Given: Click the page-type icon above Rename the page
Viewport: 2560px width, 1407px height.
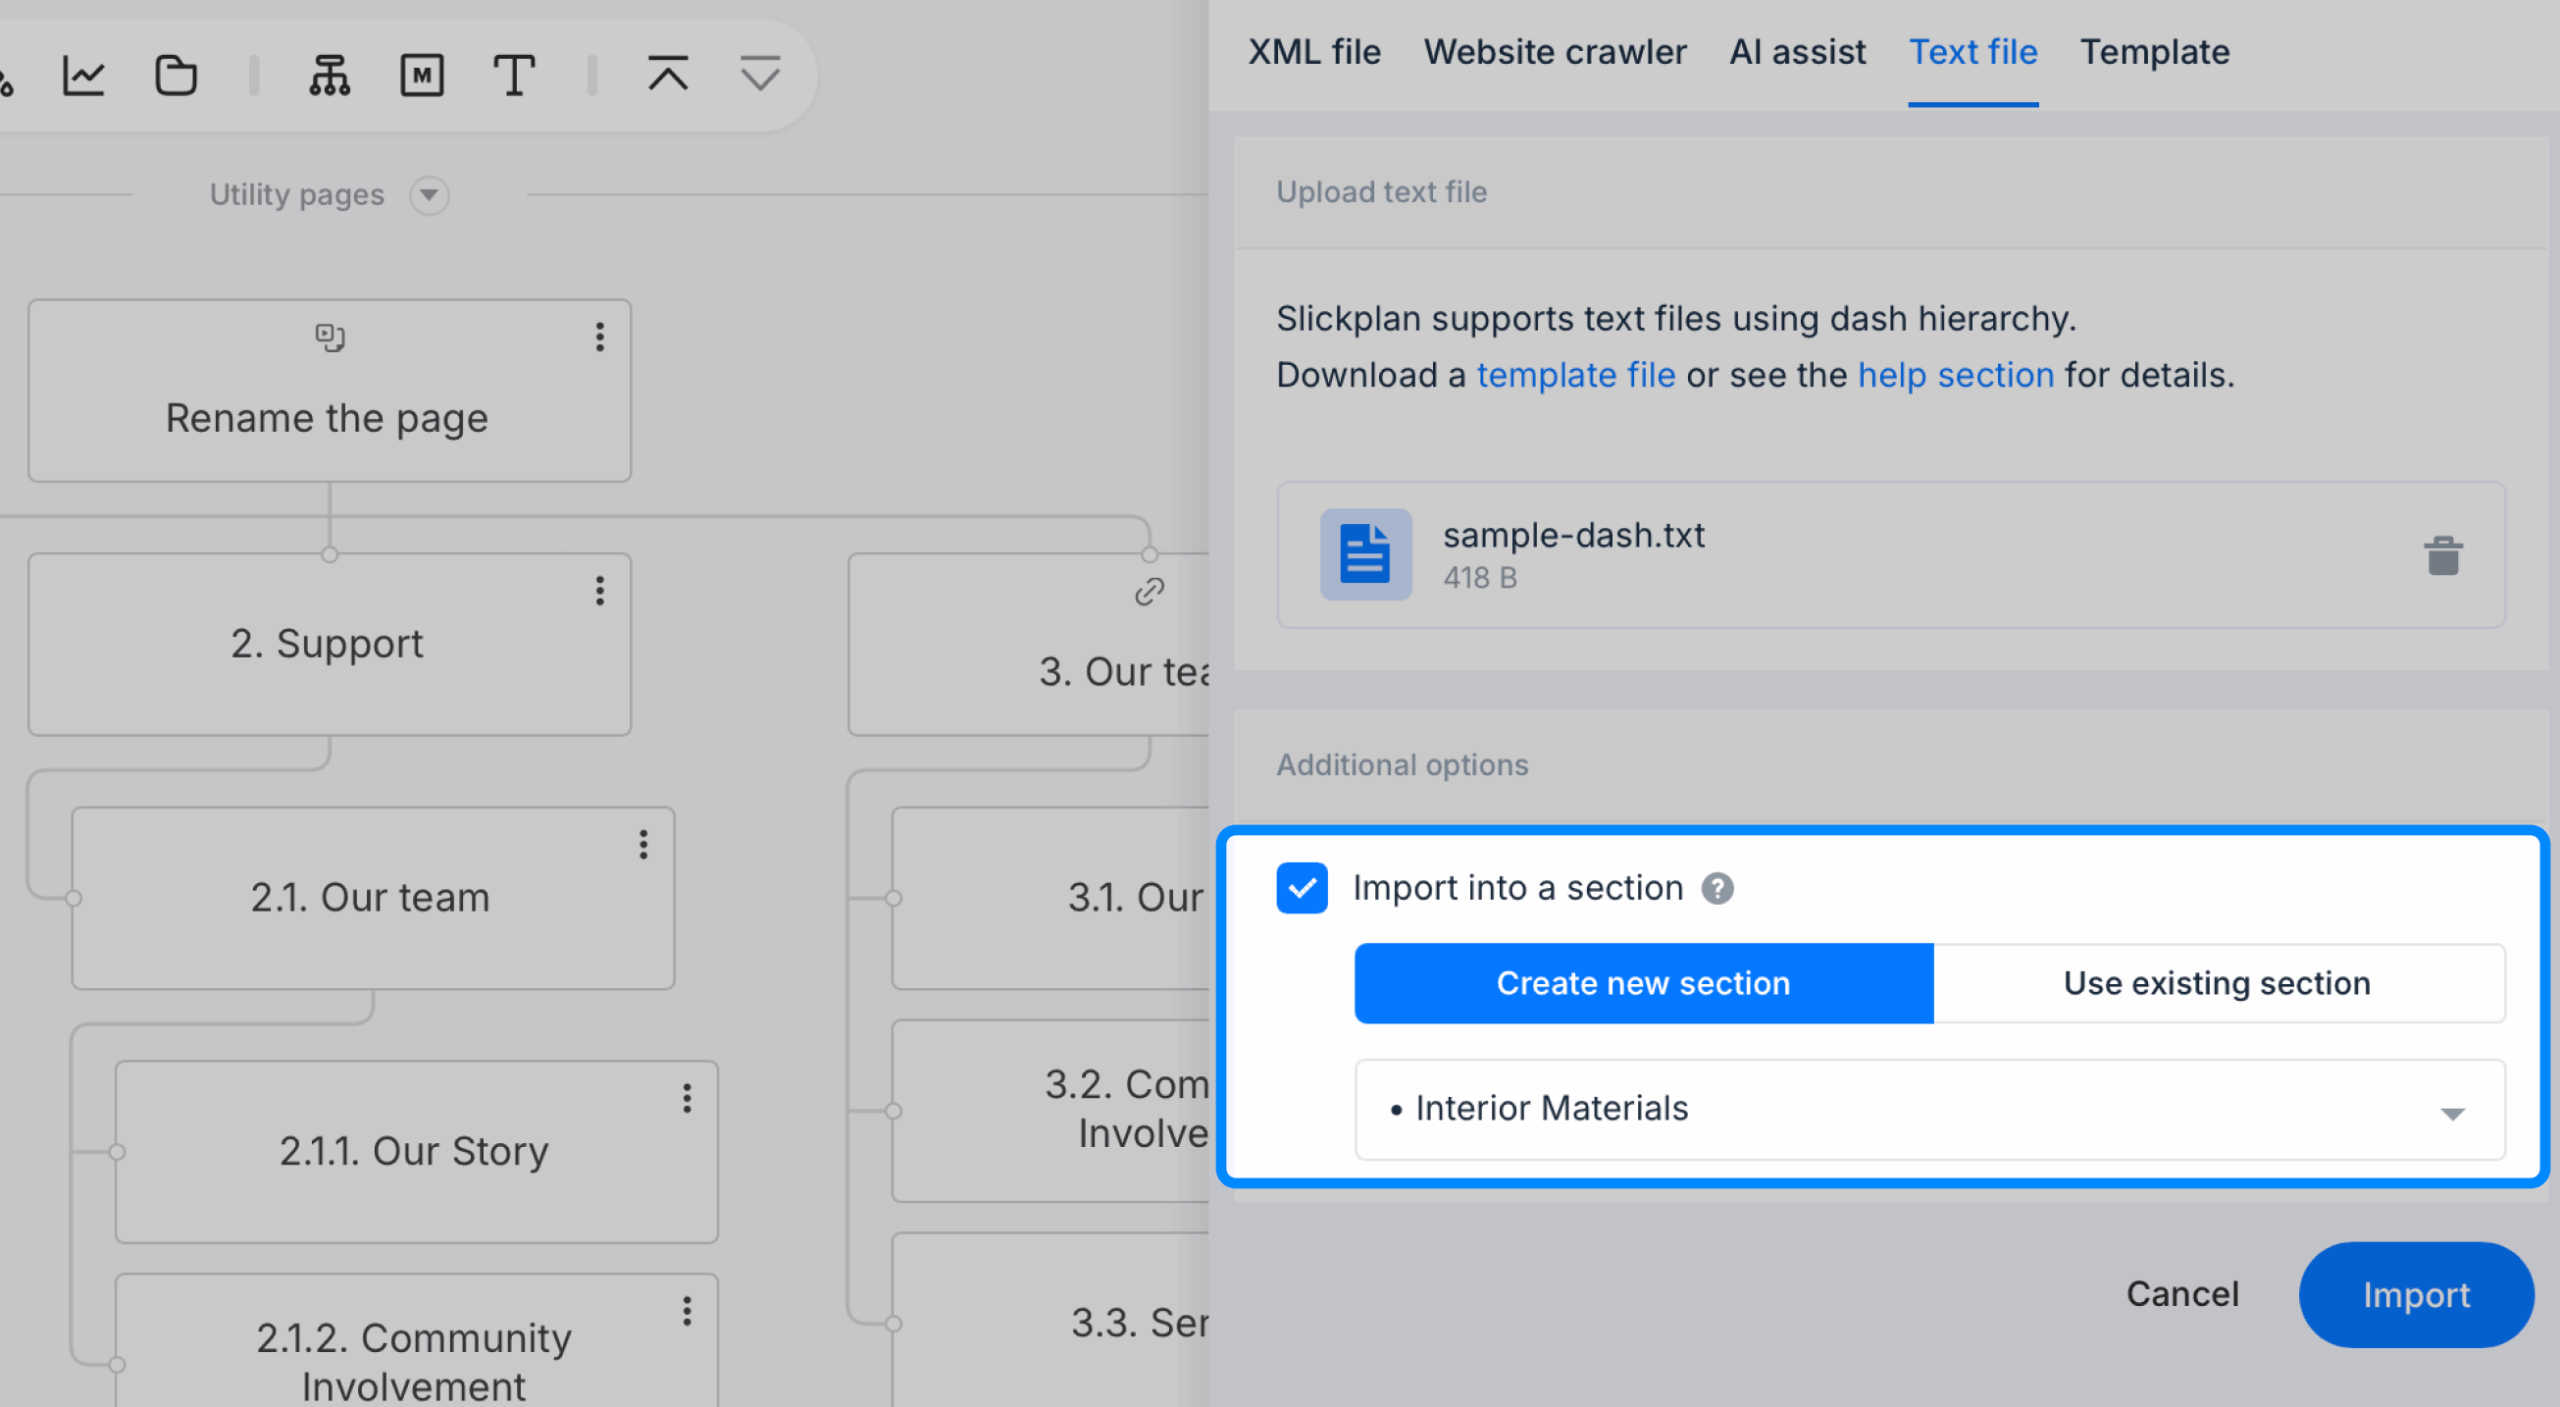Looking at the screenshot, I should [330, 337].
